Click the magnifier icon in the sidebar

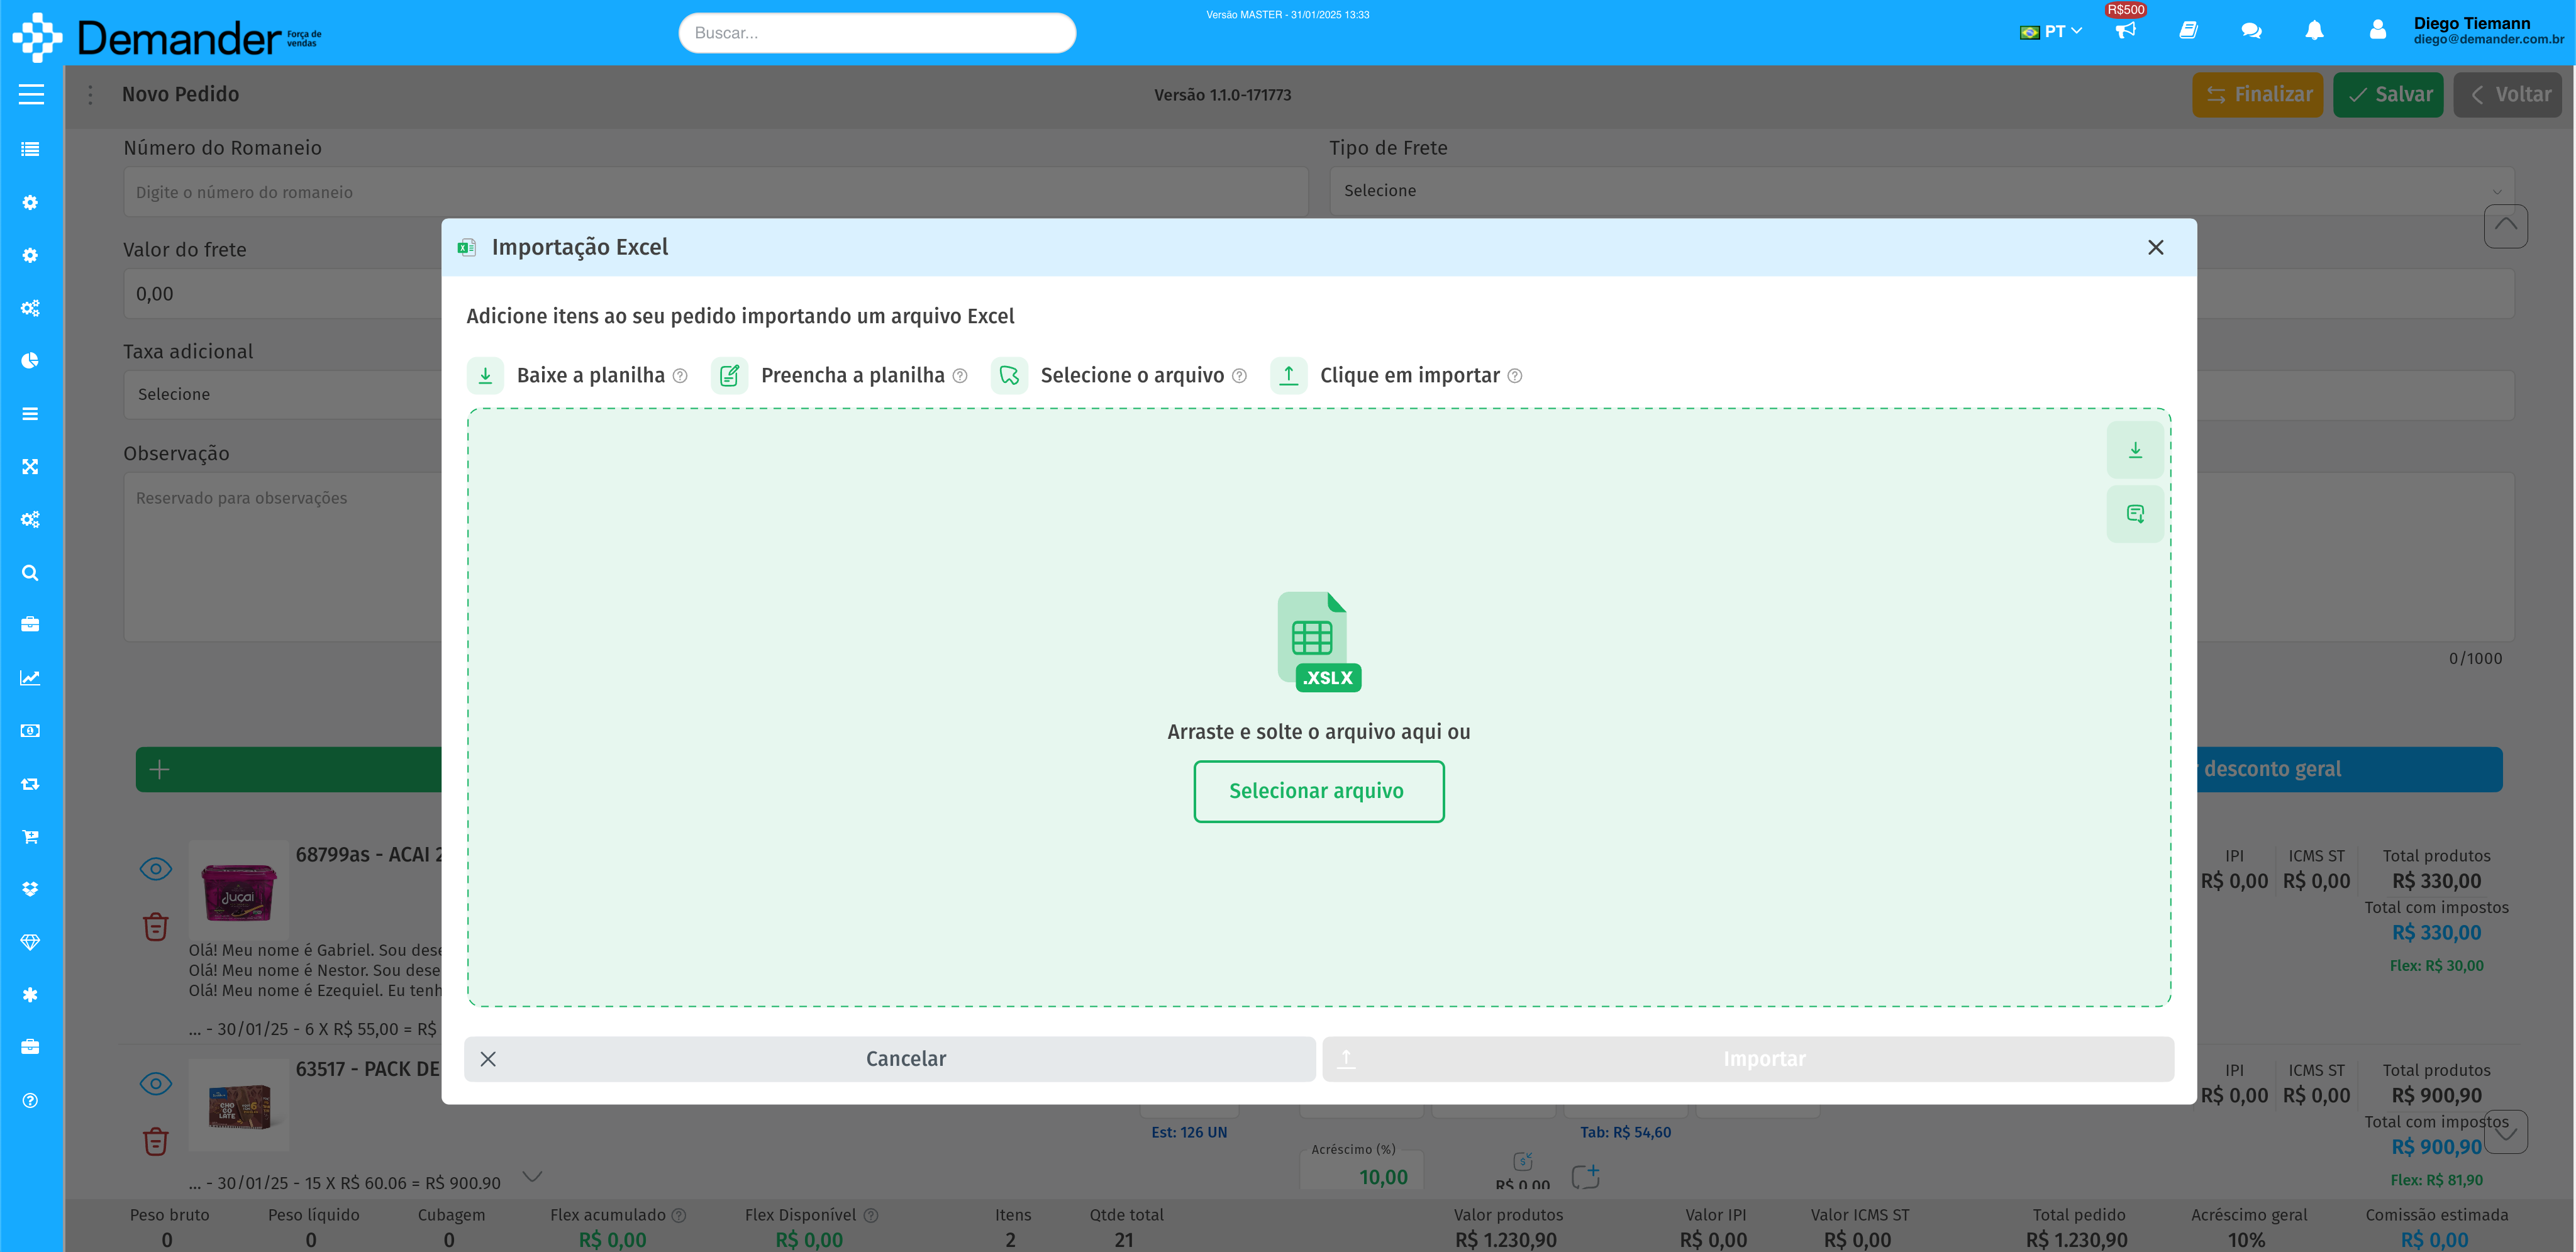30,573
